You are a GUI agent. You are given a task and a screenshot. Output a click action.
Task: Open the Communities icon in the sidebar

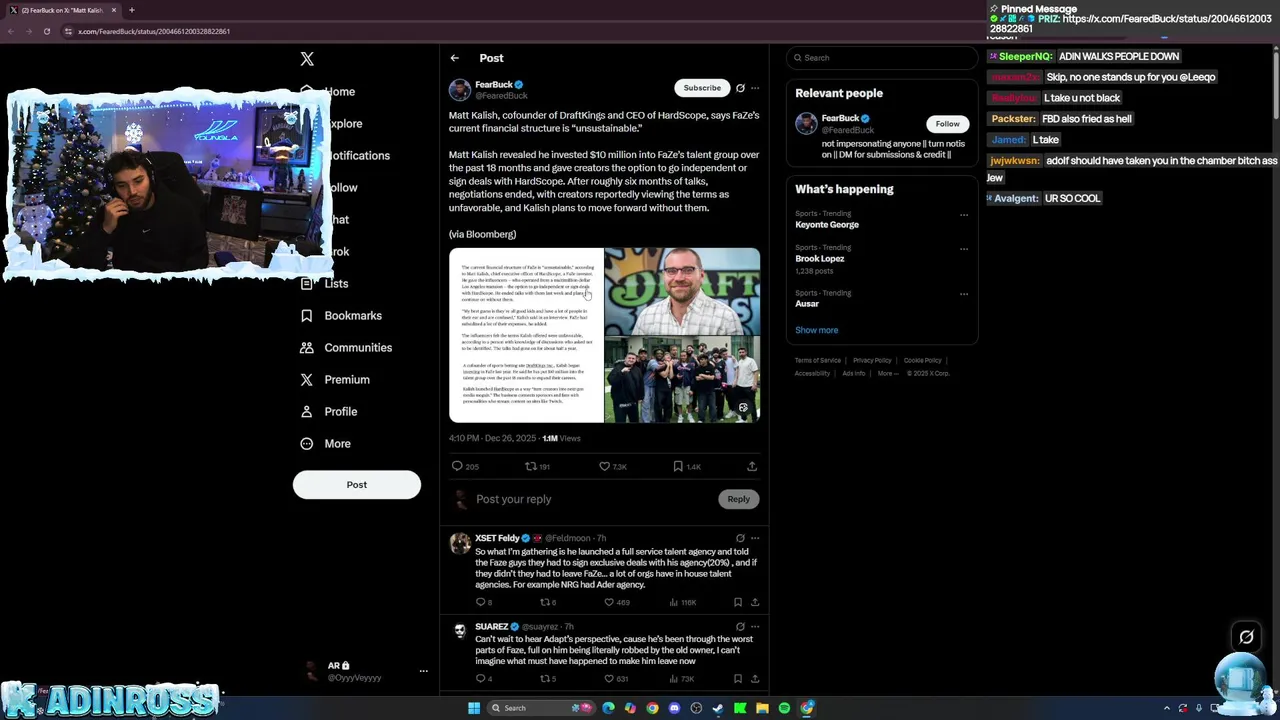point(307,347)
